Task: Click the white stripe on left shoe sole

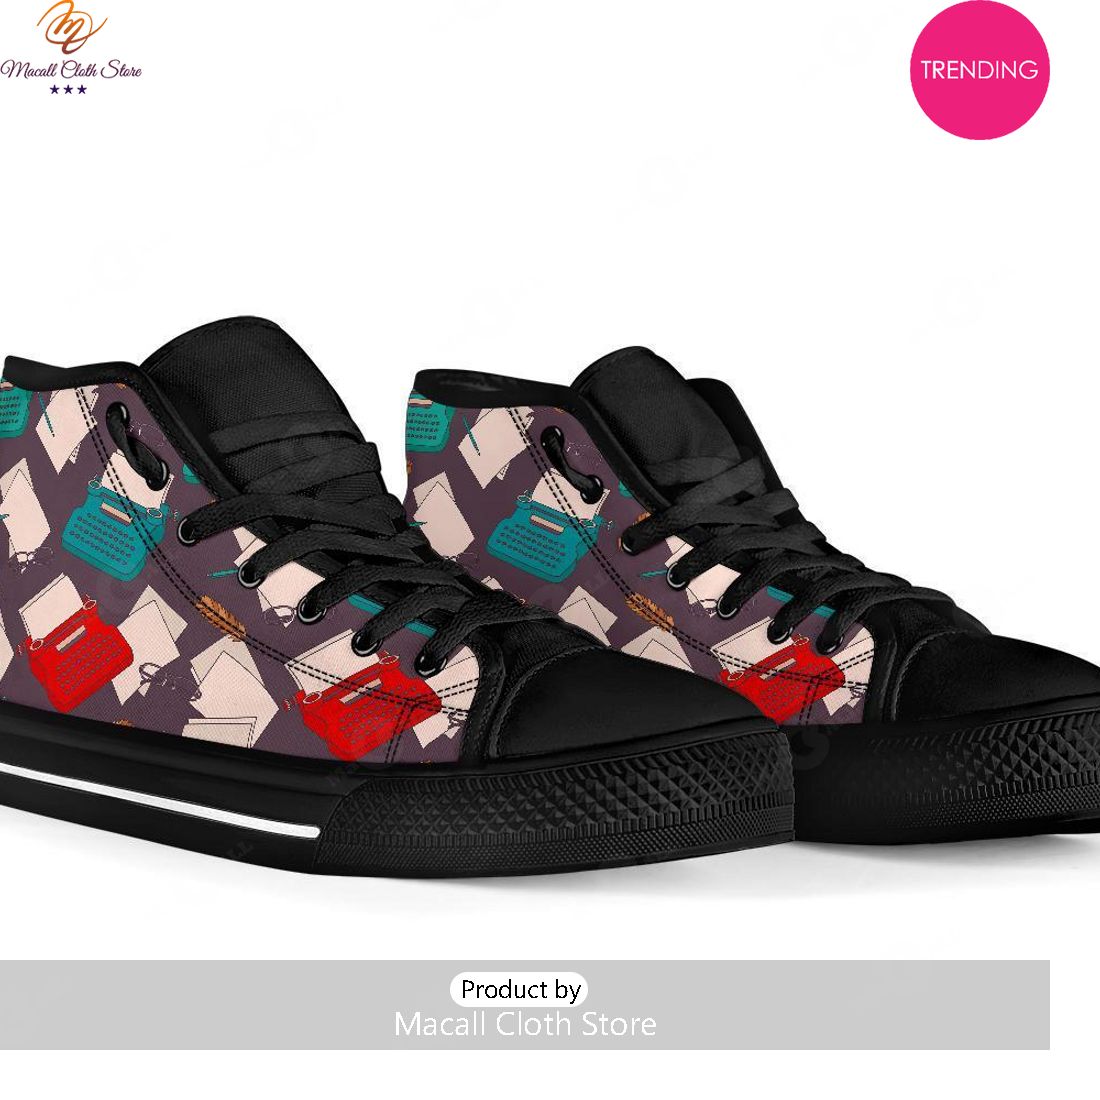Action: click(160, 801)
